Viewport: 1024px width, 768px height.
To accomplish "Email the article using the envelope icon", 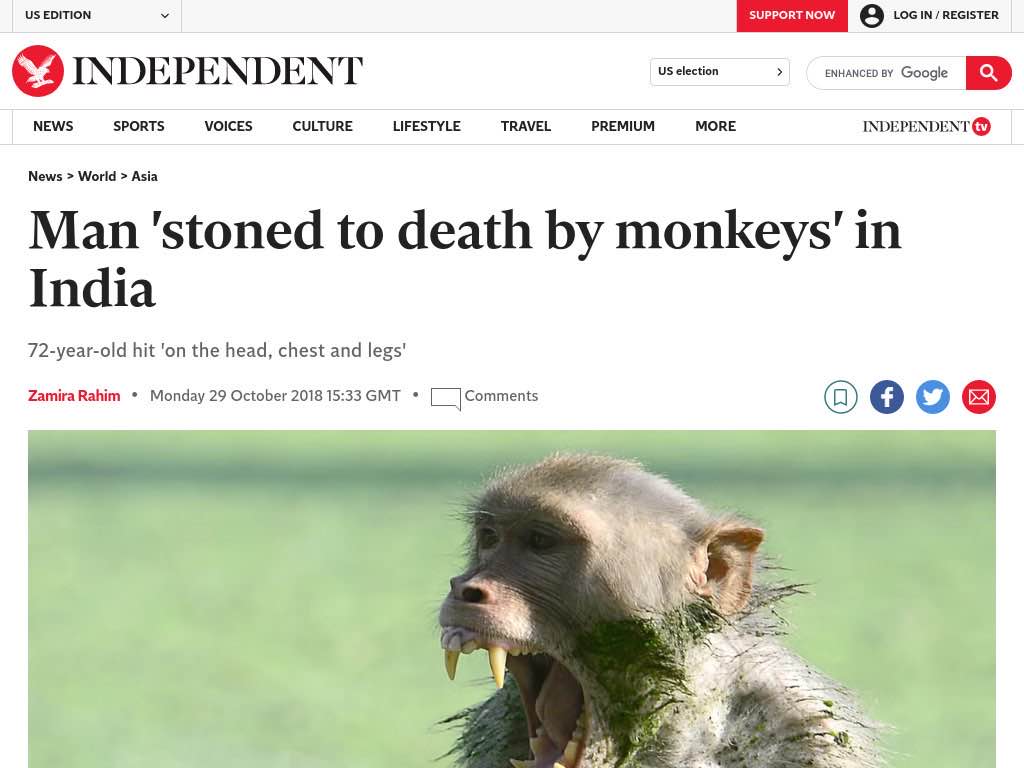I will click(978, 396).
